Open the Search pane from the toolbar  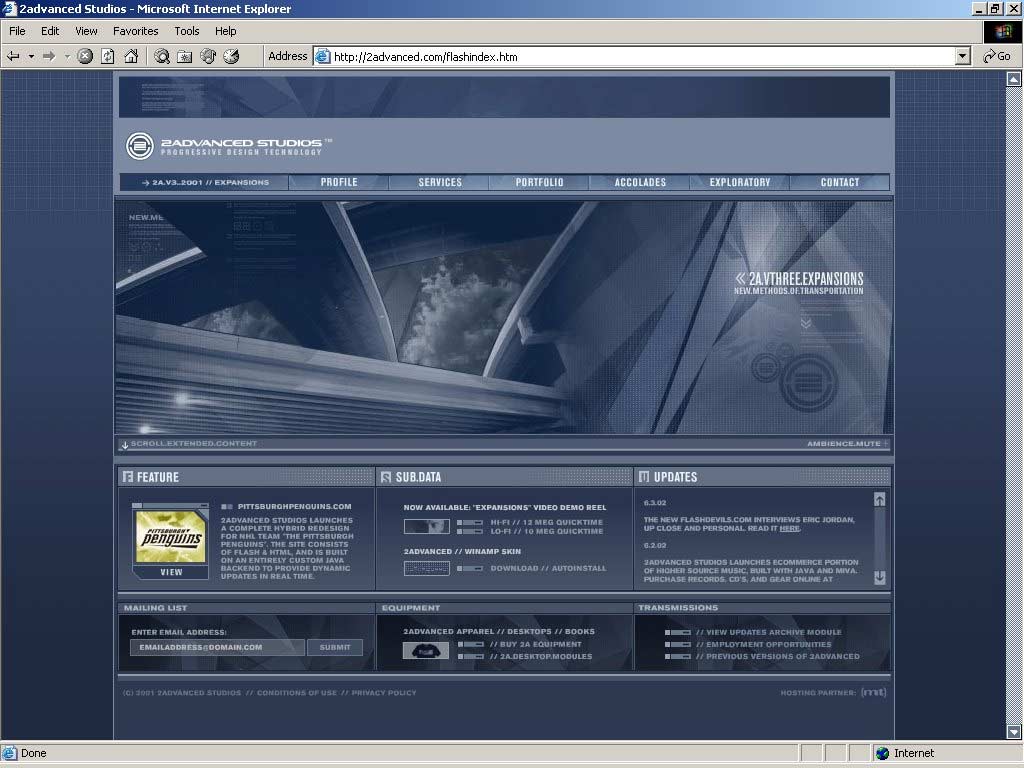[x=162, y=57]
